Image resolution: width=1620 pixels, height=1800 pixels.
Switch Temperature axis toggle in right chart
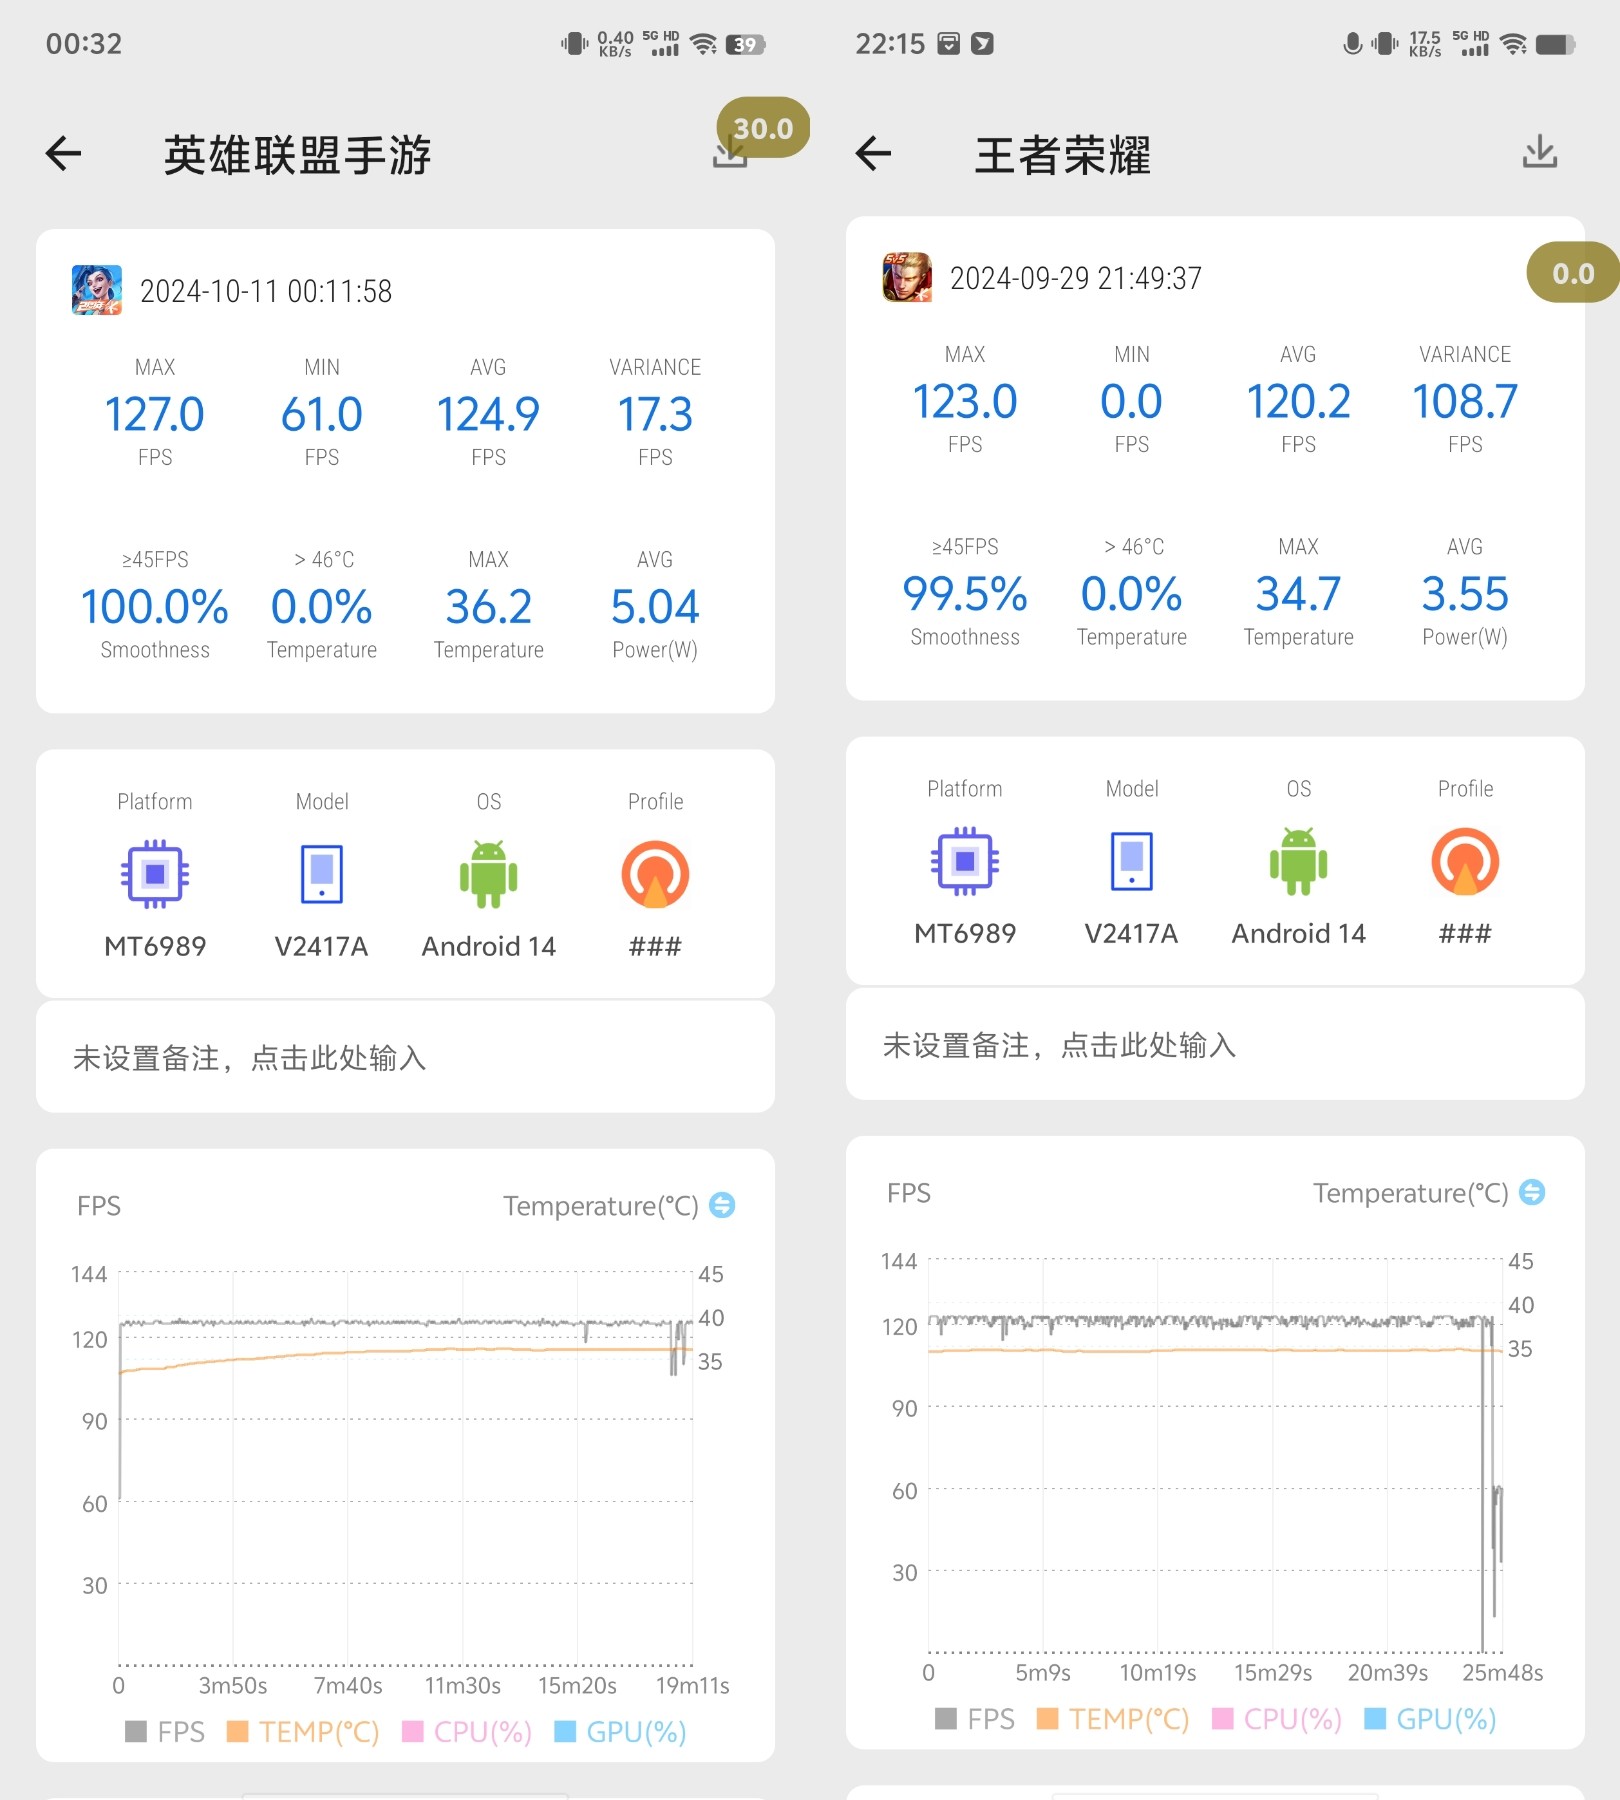tap(1532, 1192)
